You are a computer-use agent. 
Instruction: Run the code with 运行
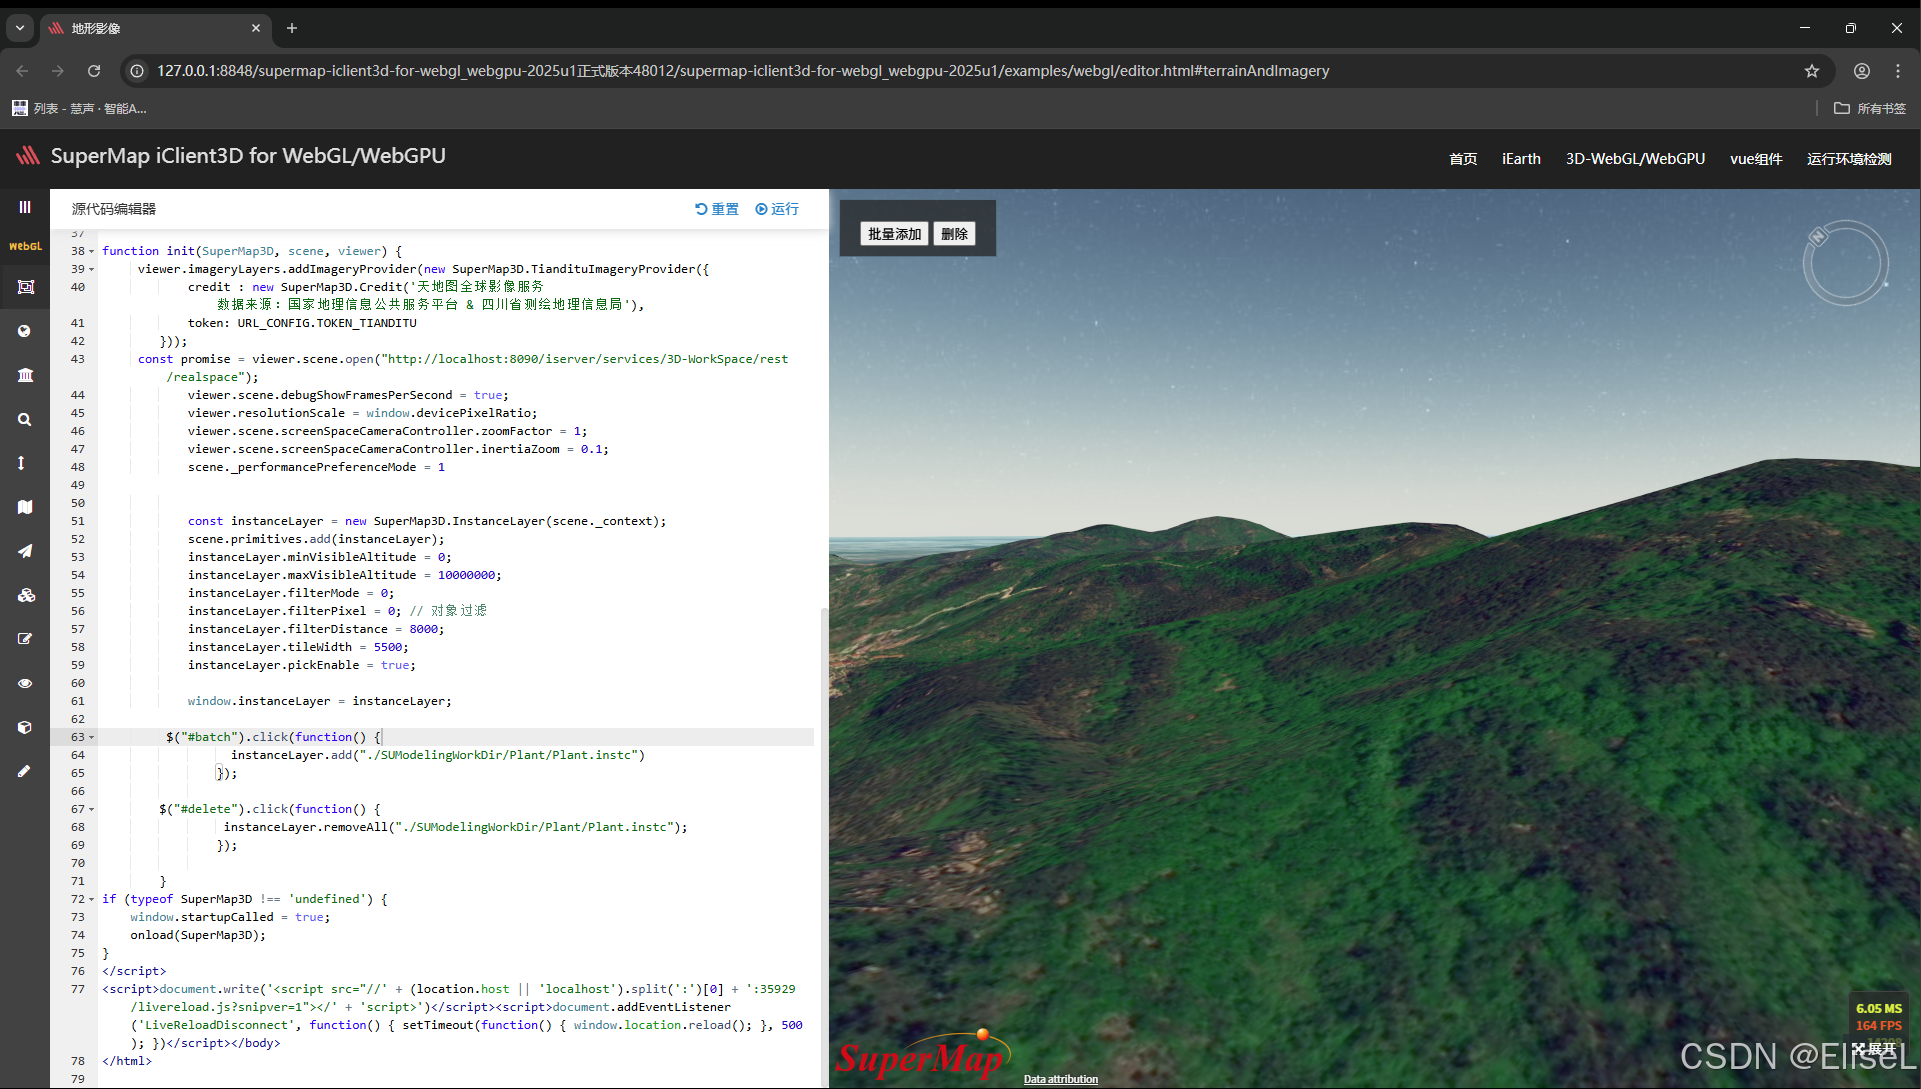click(x=777, y=209)
